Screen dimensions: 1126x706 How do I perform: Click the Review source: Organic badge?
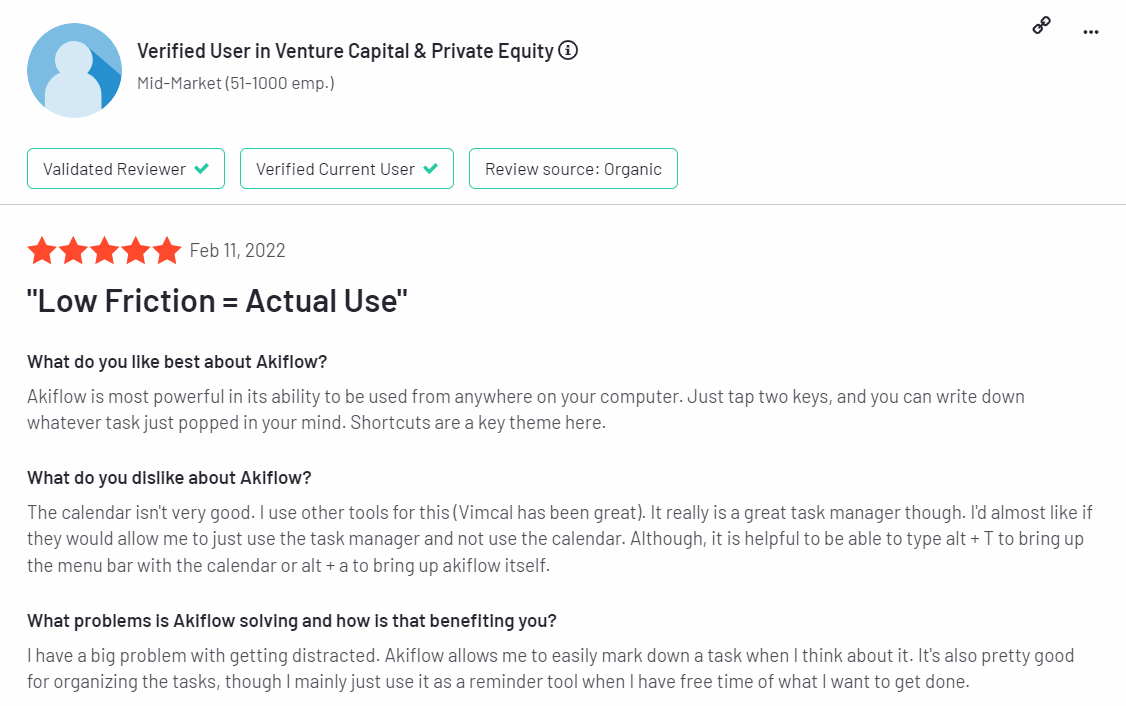[573, 169]
